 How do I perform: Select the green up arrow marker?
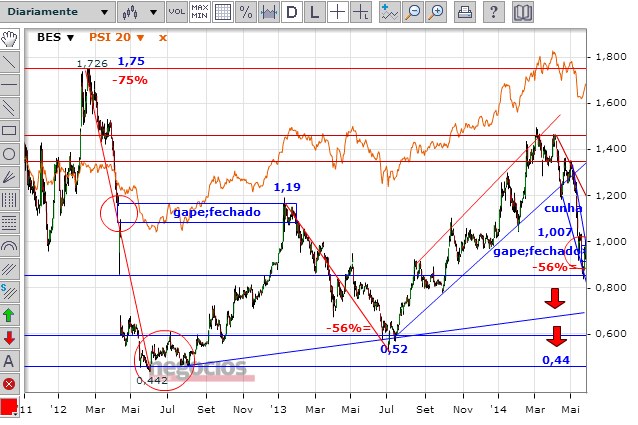click(9, 315)
